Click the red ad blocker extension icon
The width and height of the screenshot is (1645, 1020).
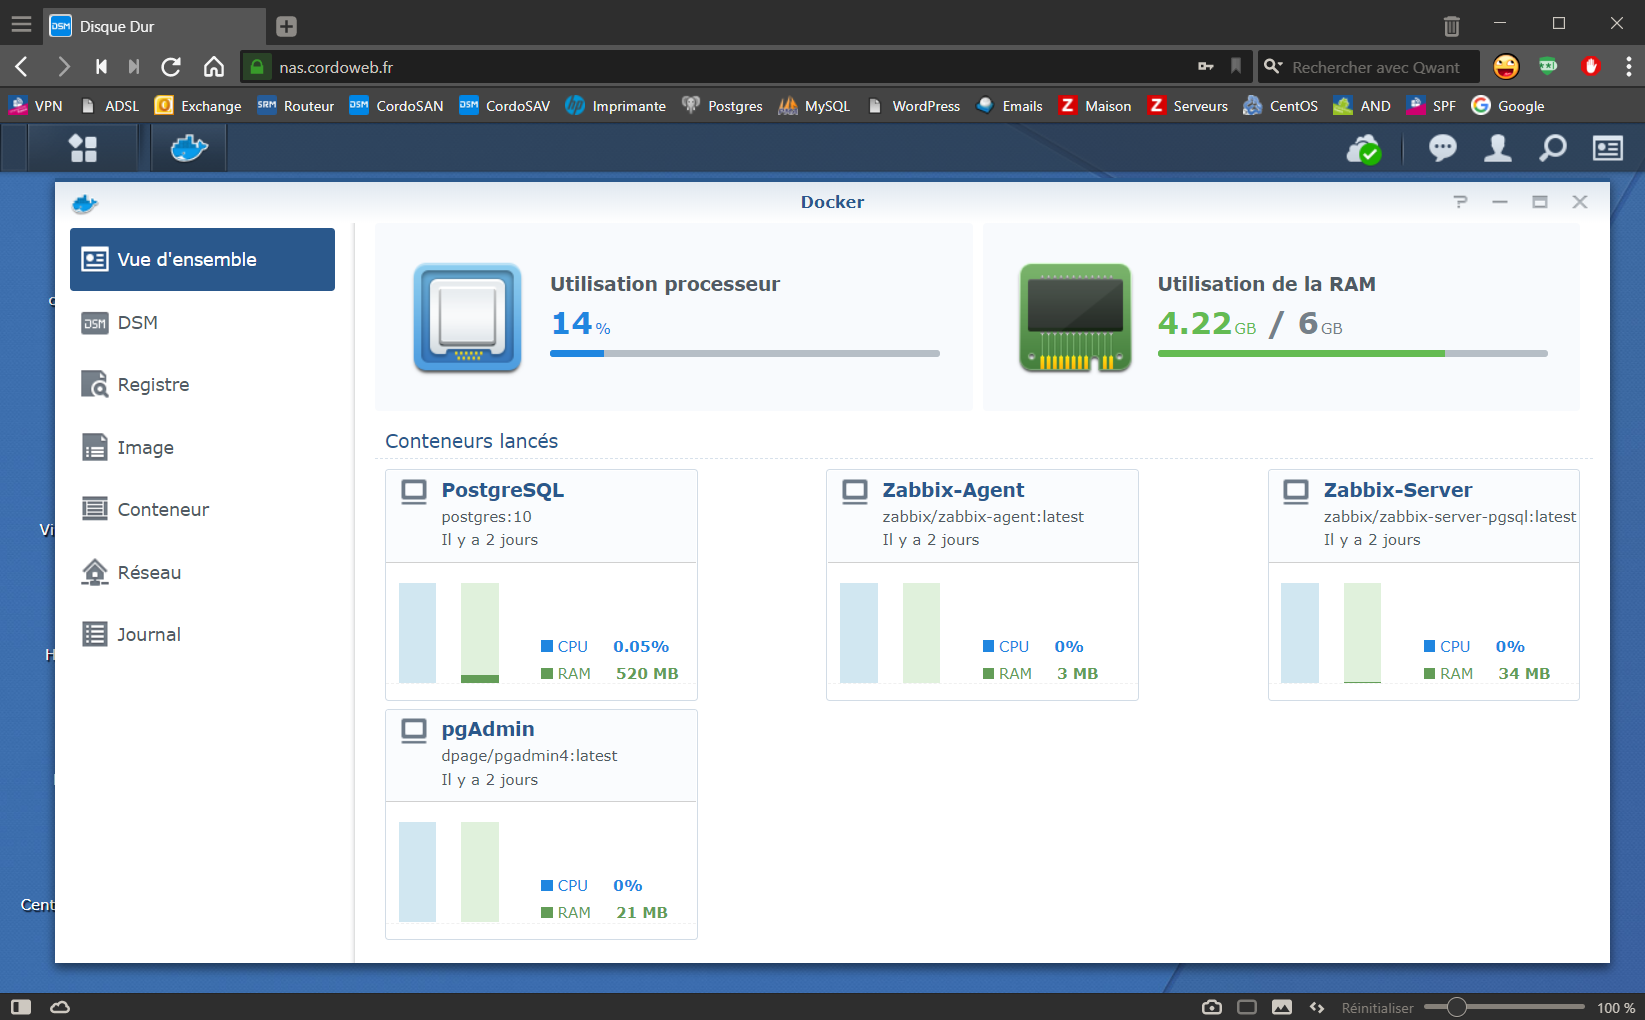(x=1591, y=67)
